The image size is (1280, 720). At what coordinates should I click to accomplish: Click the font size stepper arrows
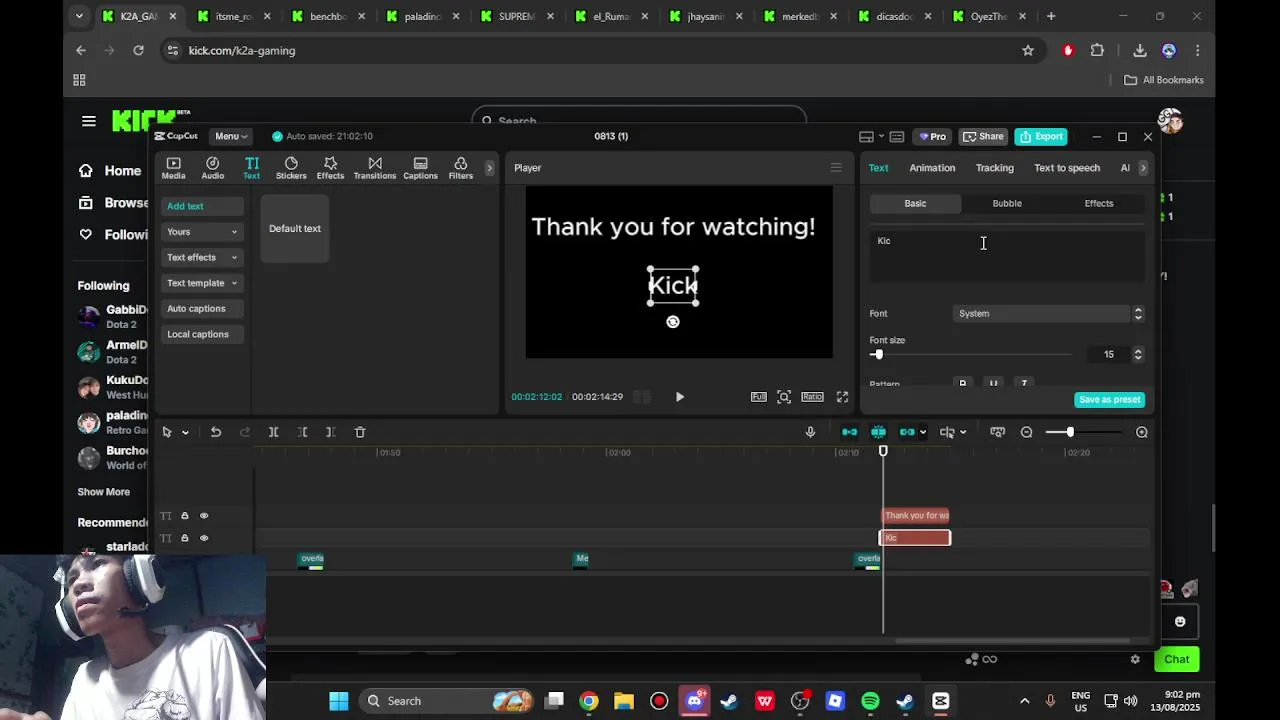click(x=1138, y=354)
